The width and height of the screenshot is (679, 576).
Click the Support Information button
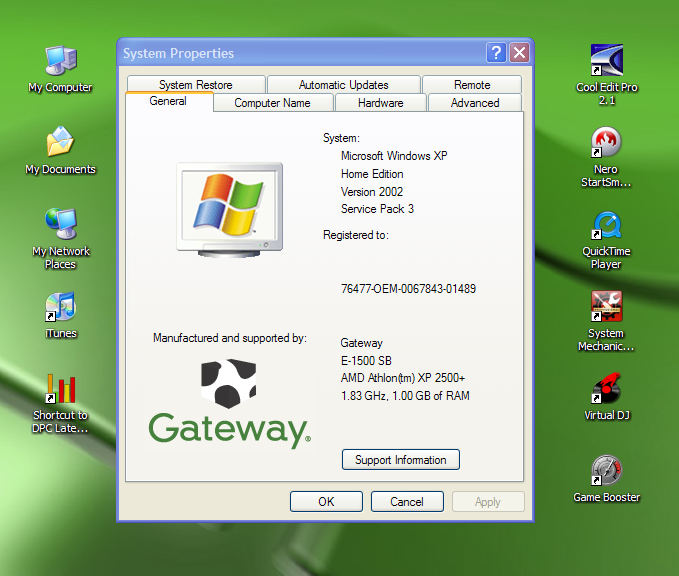click(x=401, y=460)
